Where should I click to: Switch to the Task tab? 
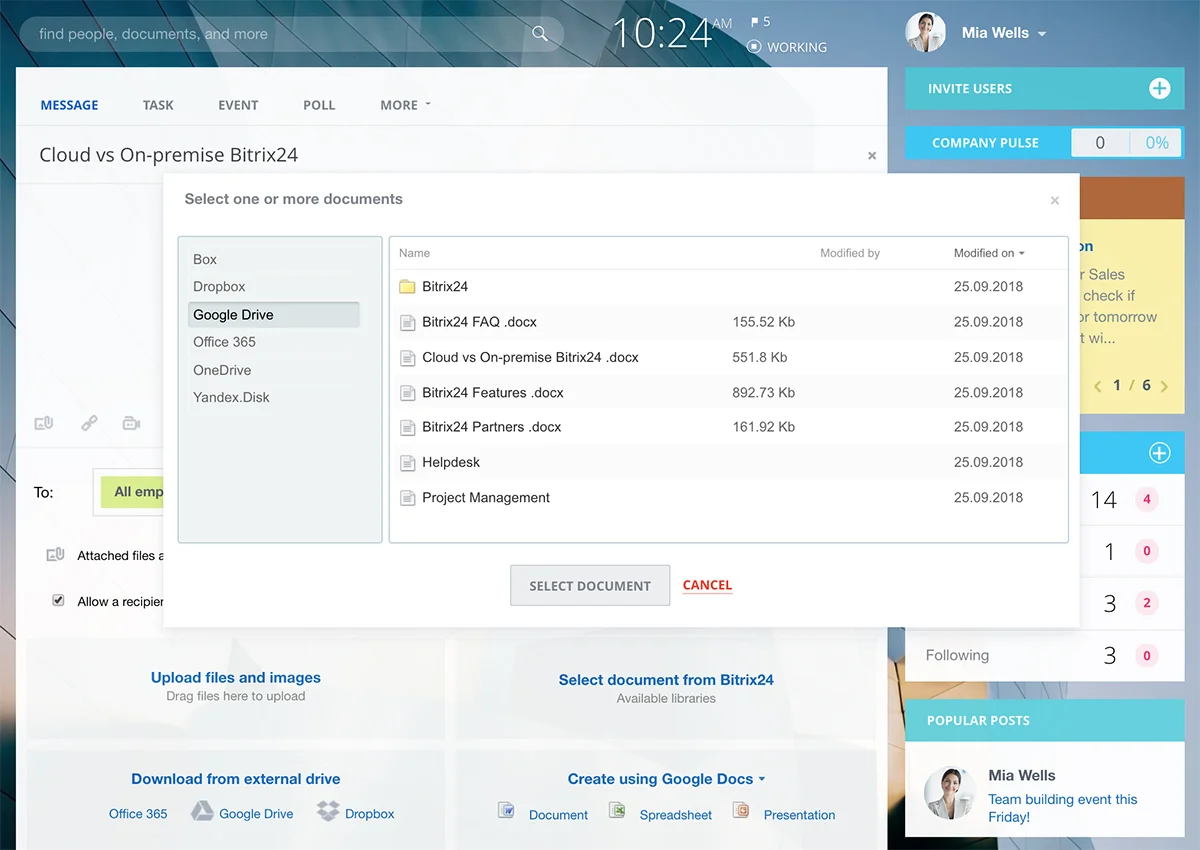(158, 105)
